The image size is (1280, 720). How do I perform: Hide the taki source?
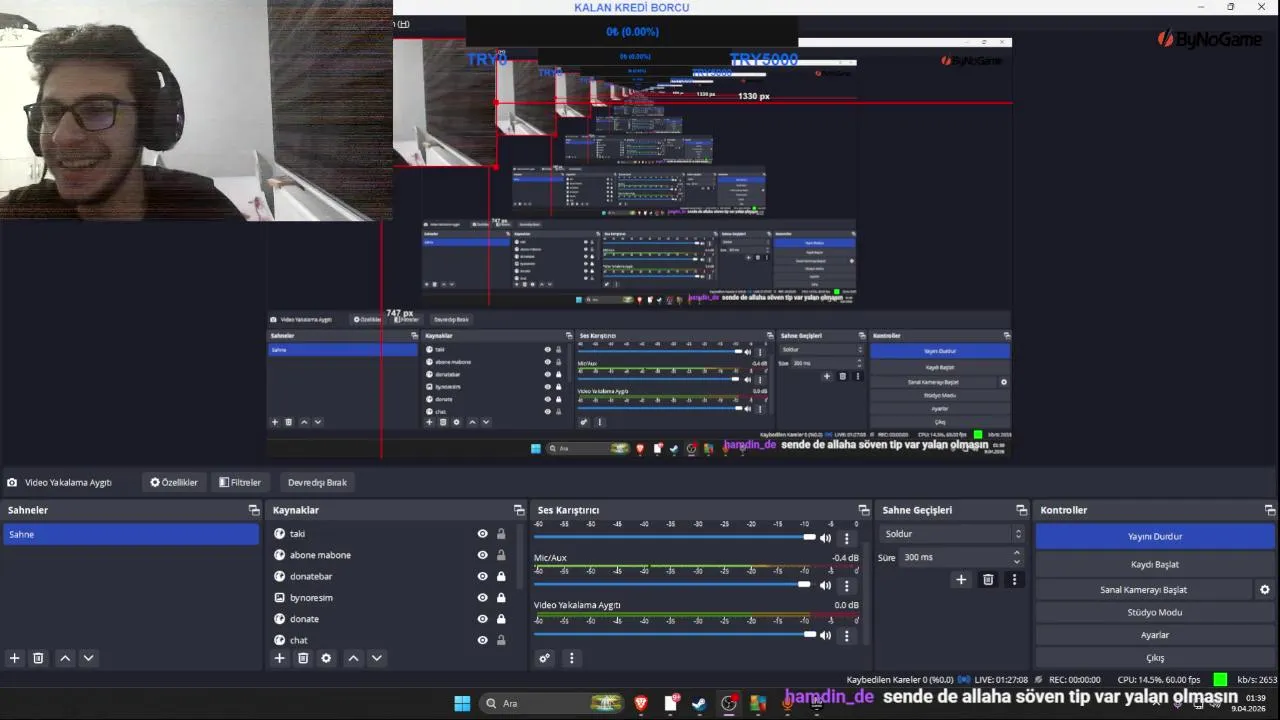coord(483,534)
